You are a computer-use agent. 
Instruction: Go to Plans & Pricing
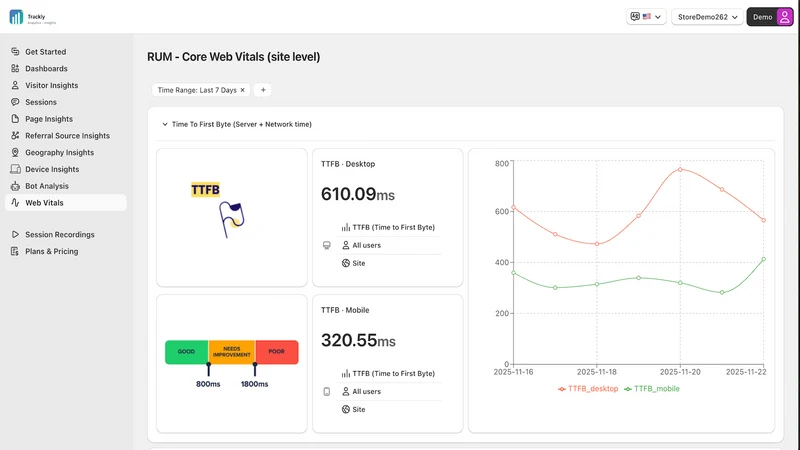coord(66,252)
